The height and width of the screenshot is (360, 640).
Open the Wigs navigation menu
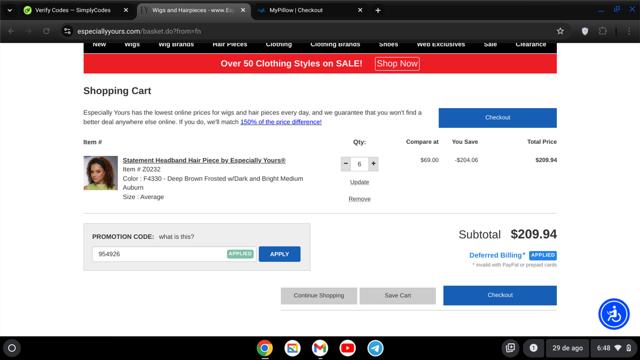tap(132, 44)
